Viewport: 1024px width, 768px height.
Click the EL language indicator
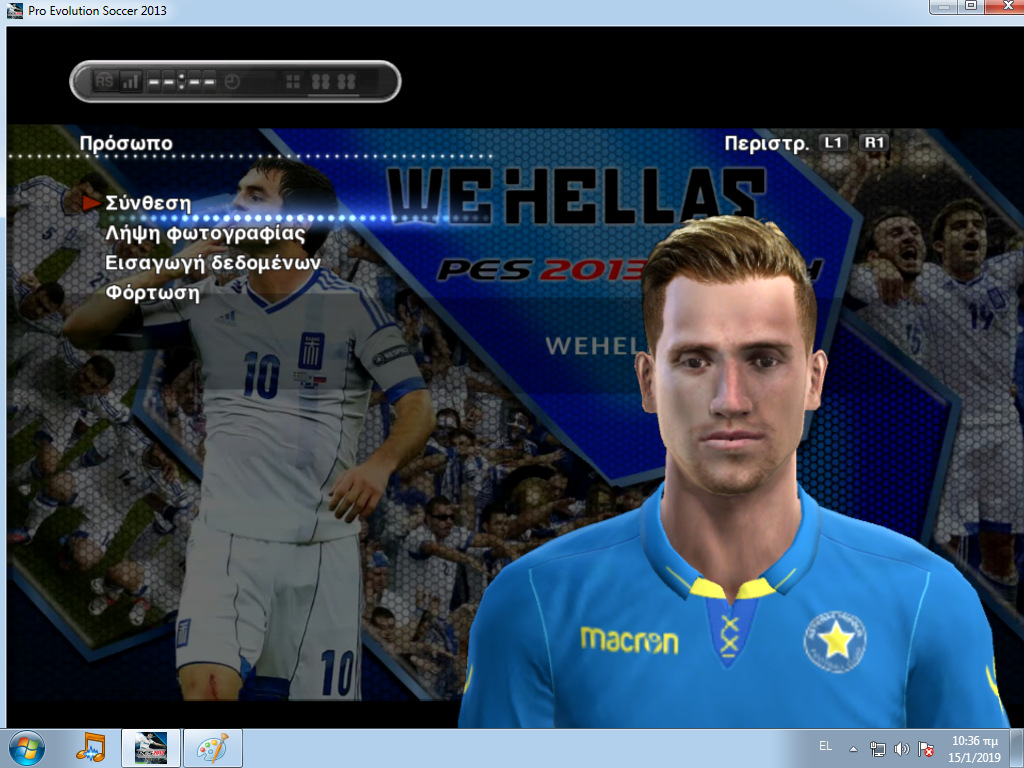825,746
